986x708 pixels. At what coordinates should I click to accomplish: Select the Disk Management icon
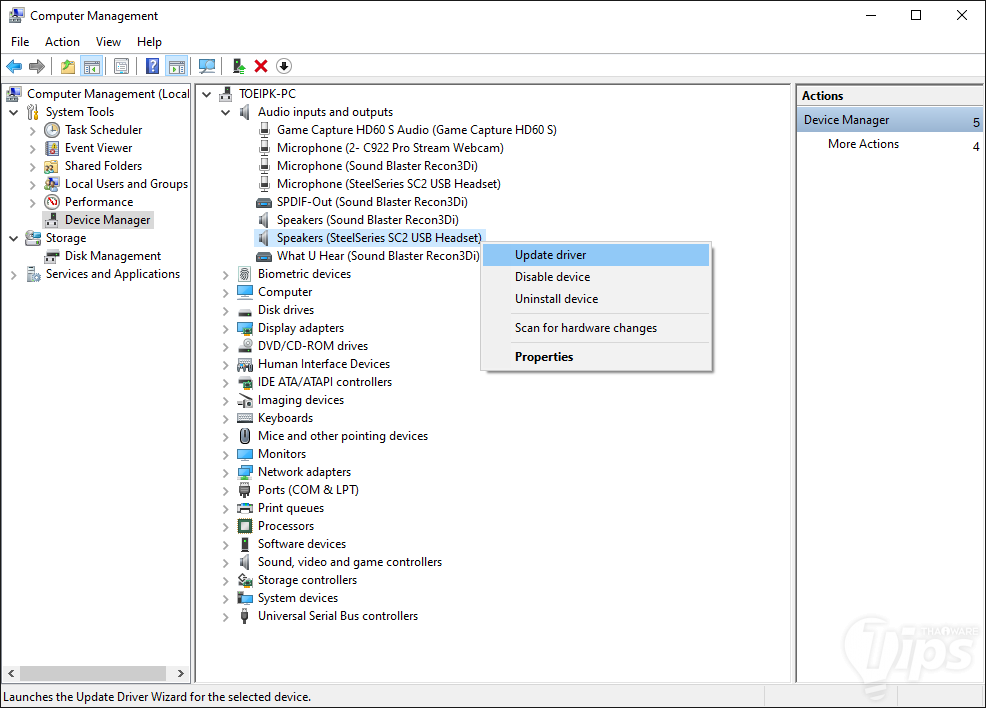52,257
